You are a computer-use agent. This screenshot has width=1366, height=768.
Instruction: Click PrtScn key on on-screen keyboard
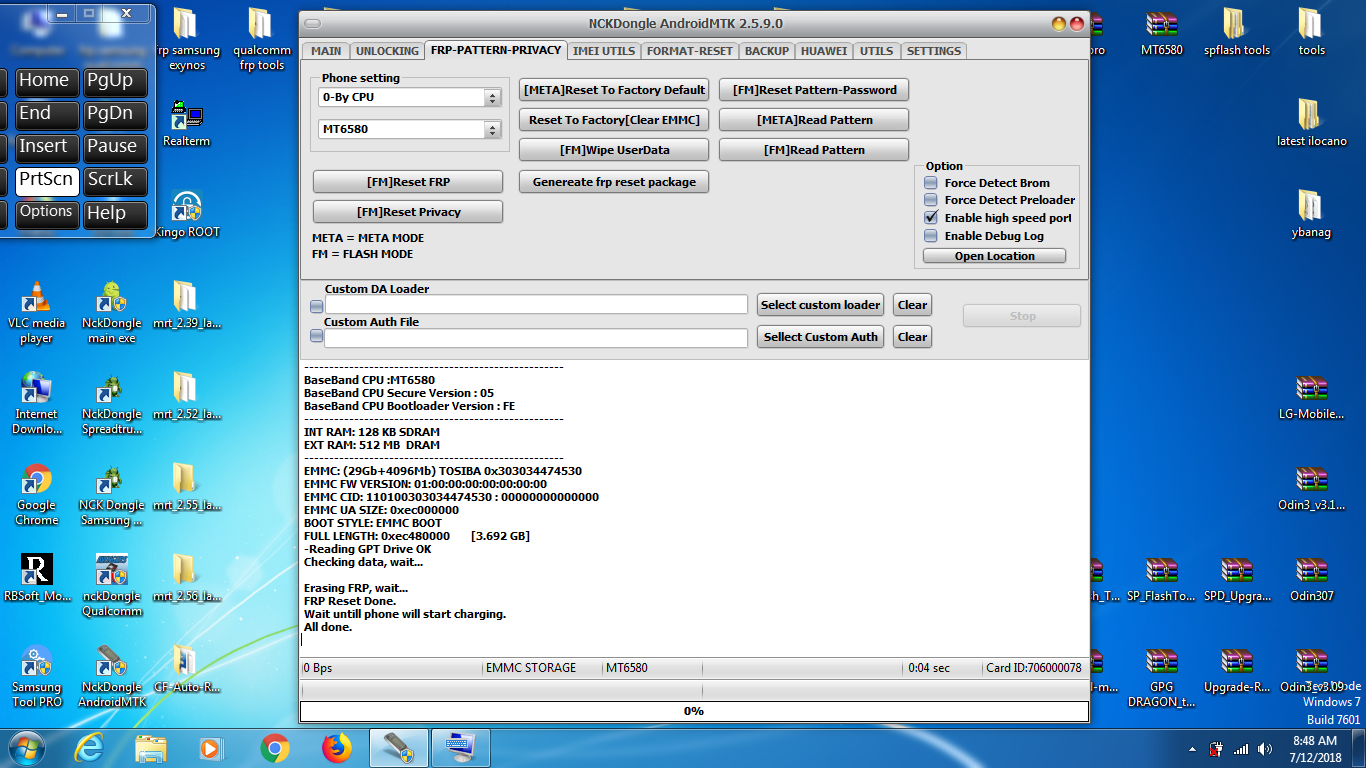47,180
